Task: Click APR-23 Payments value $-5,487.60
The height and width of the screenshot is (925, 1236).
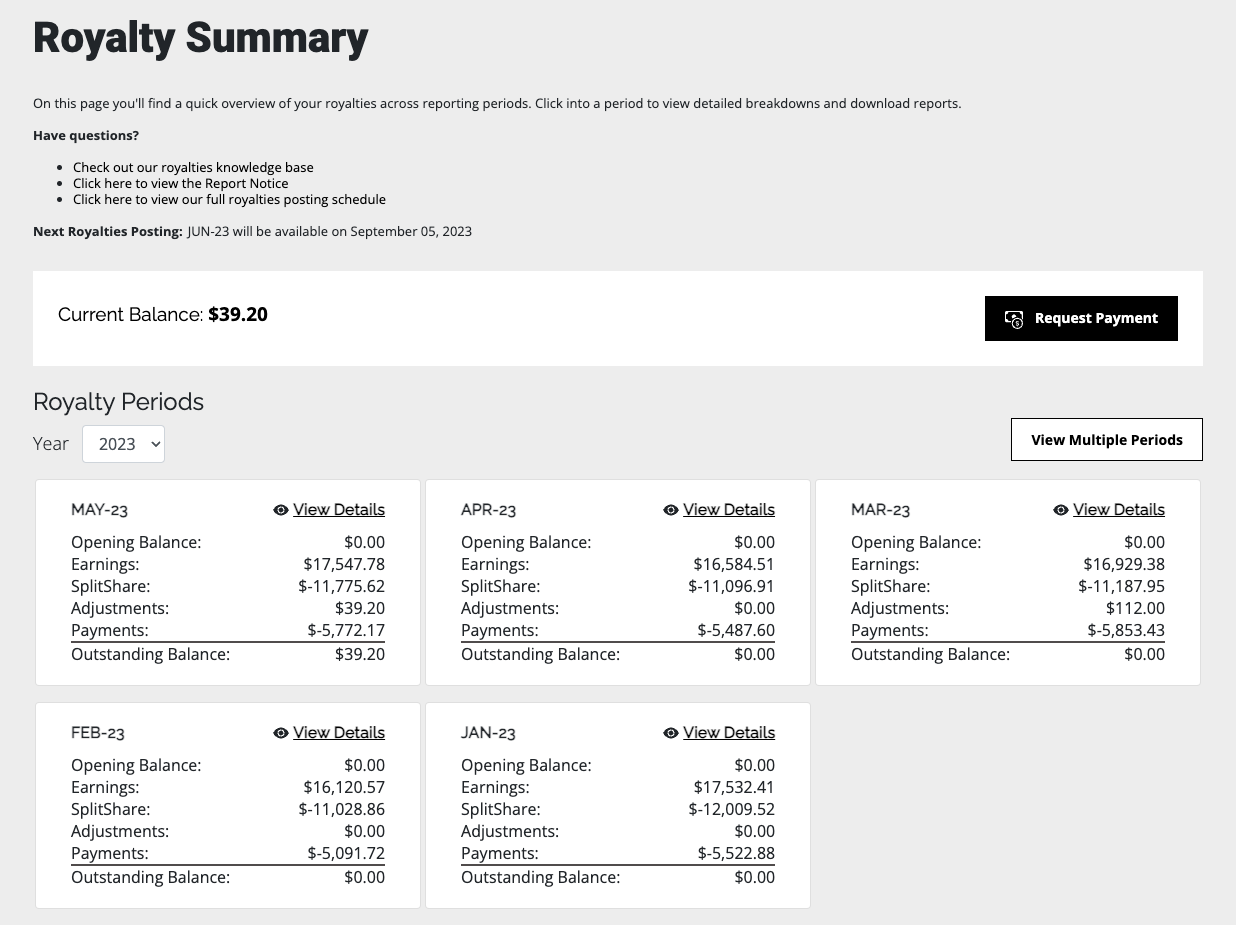Action: (x=736, y=631)
